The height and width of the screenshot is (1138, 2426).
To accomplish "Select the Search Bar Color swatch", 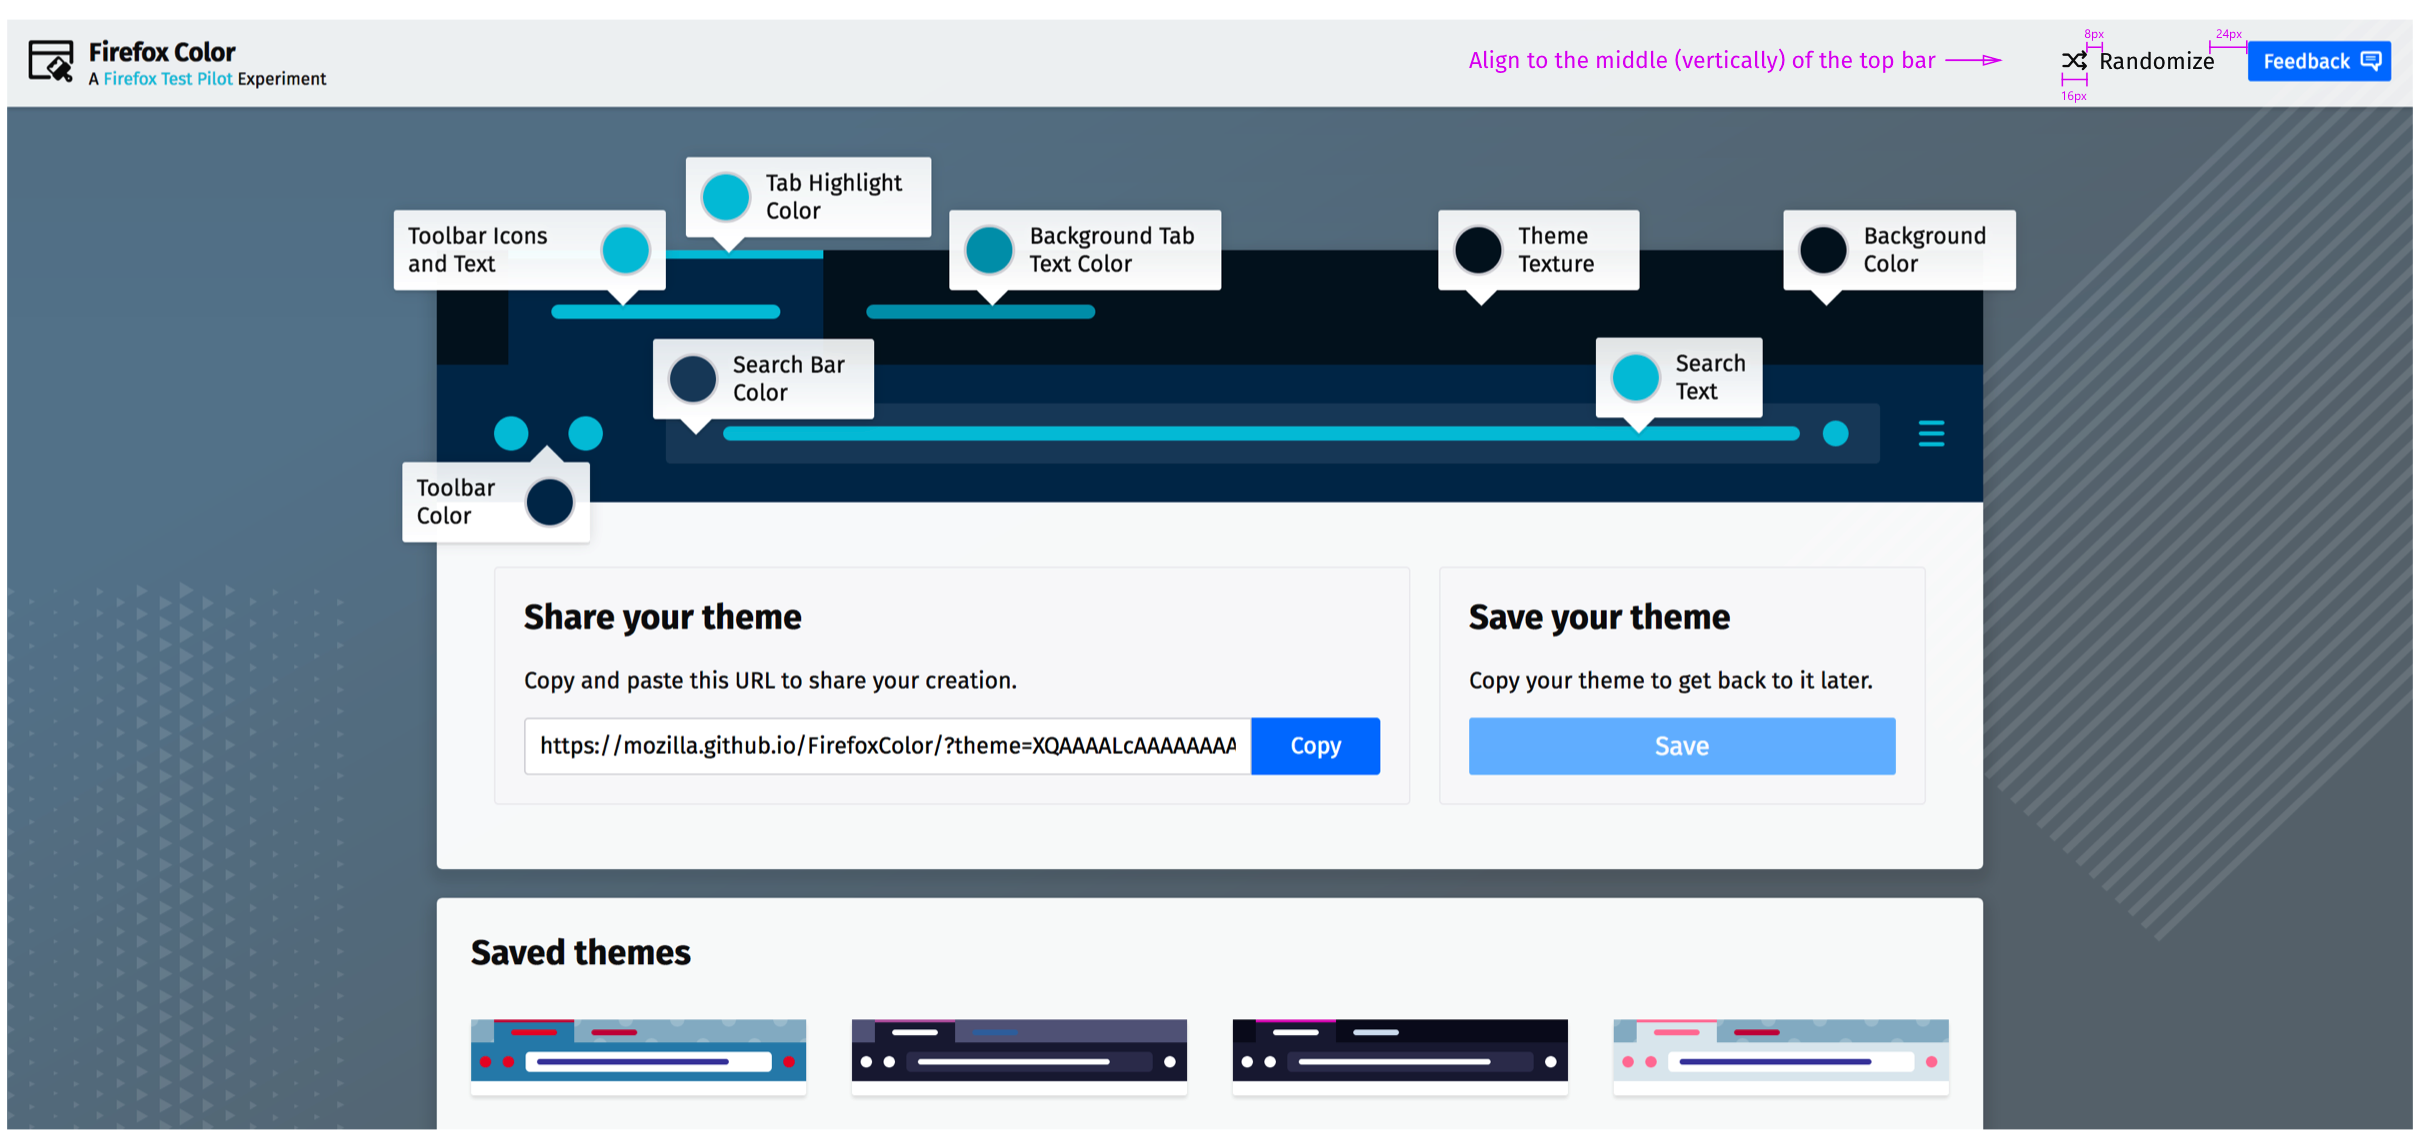I will 693,379.
